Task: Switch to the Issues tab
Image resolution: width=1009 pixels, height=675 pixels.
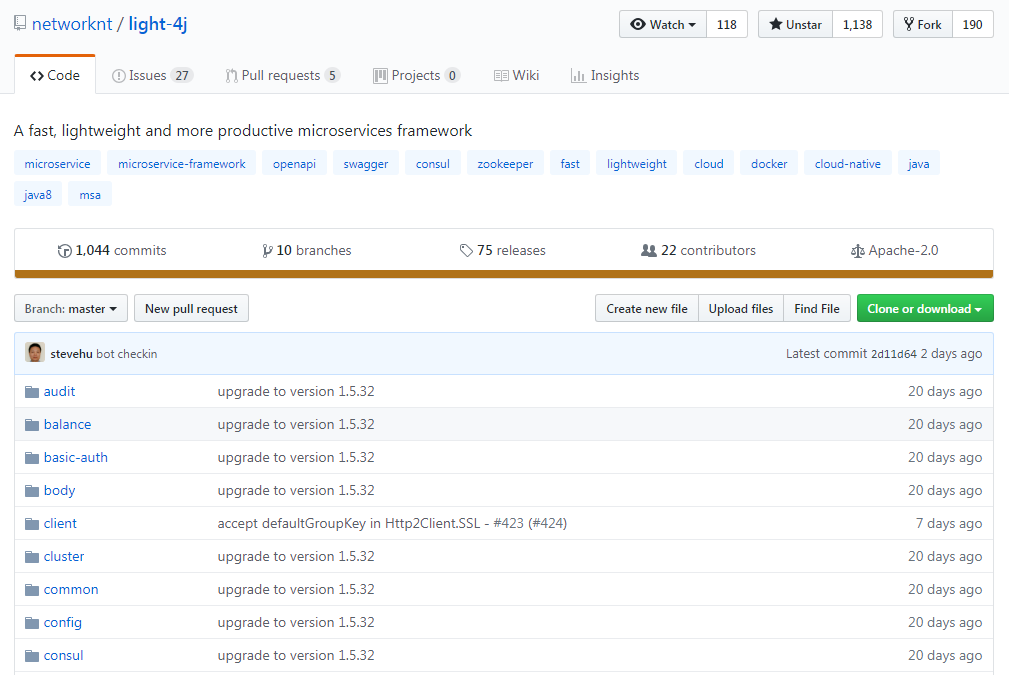Action: 152,76
